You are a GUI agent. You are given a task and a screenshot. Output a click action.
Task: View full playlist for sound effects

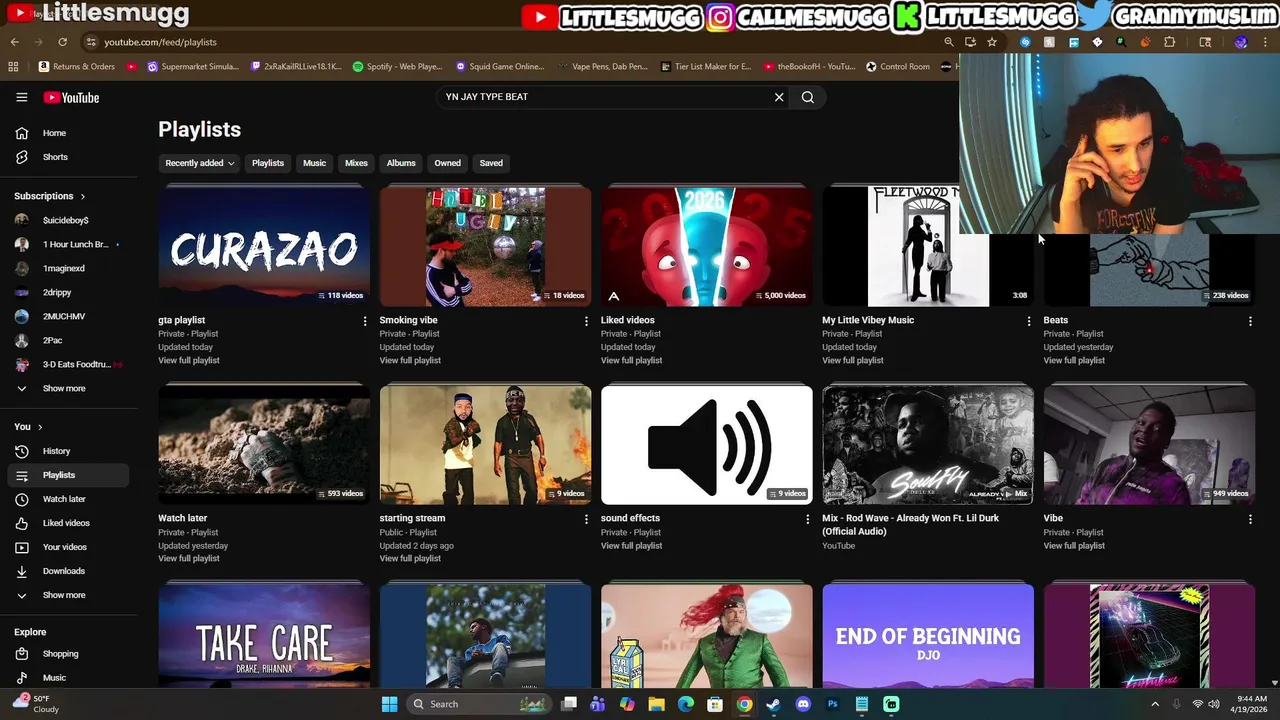(631, 545)
